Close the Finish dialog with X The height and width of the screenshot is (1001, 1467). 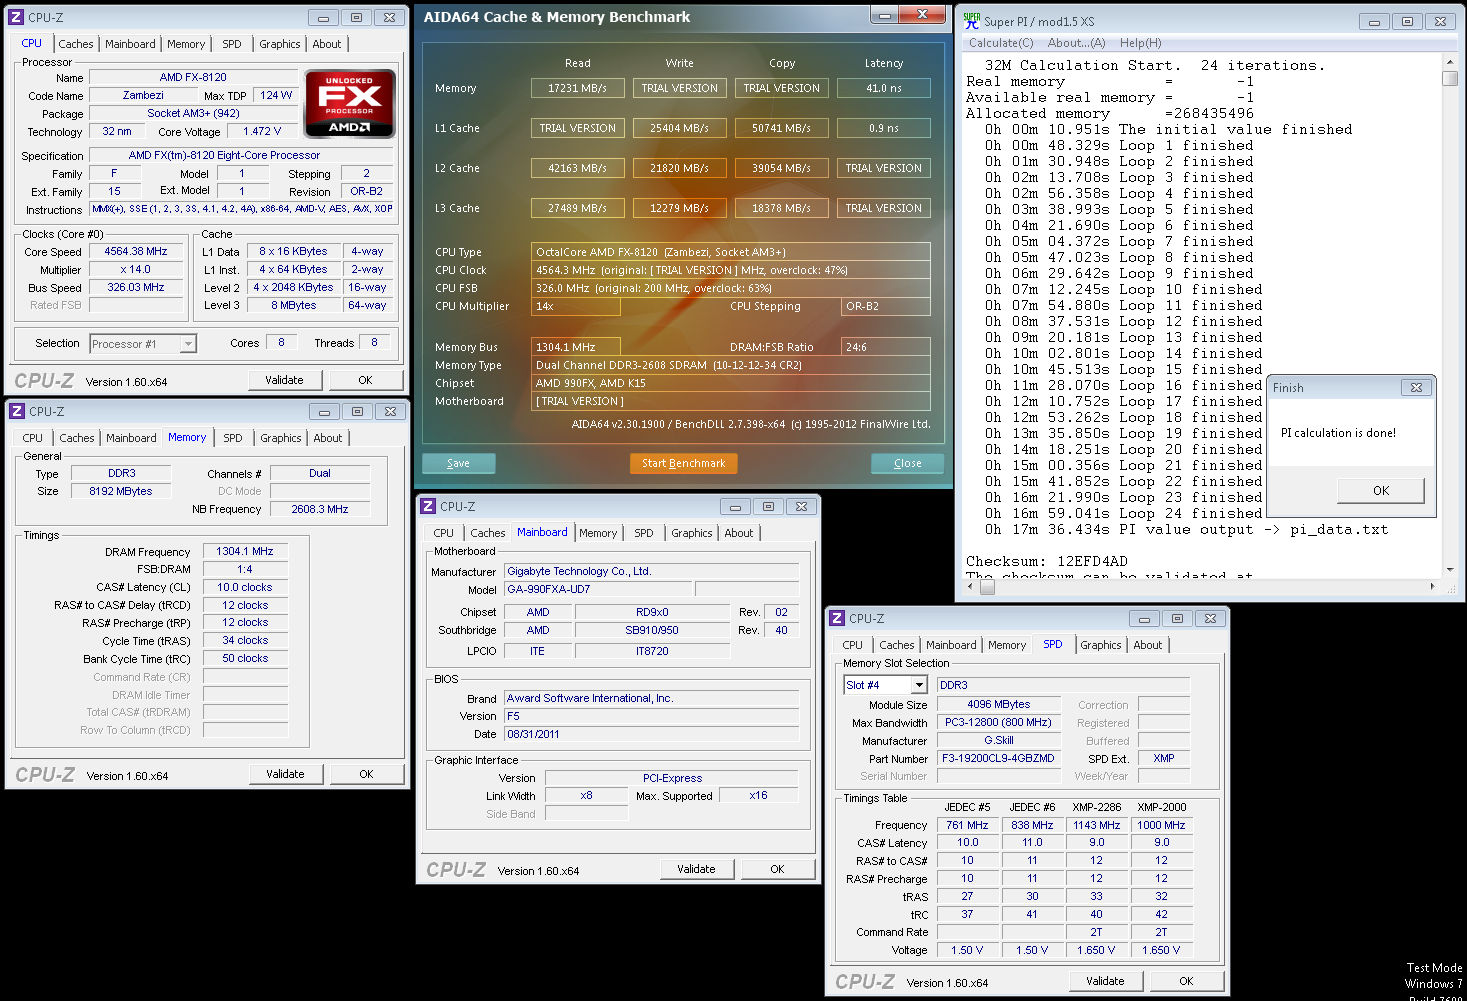pyautogui.click(x=1416, y=387)
